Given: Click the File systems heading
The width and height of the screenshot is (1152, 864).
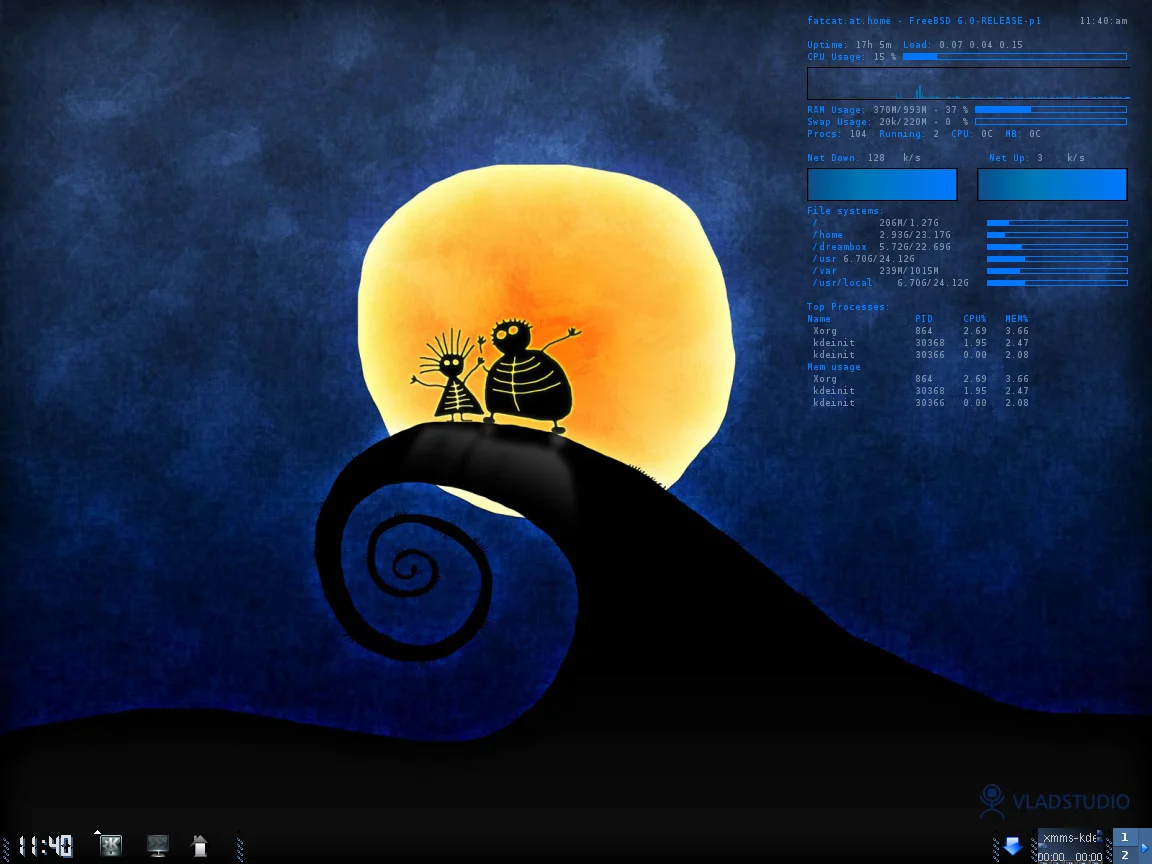Looking at the screenshot, I should (845, 211).
